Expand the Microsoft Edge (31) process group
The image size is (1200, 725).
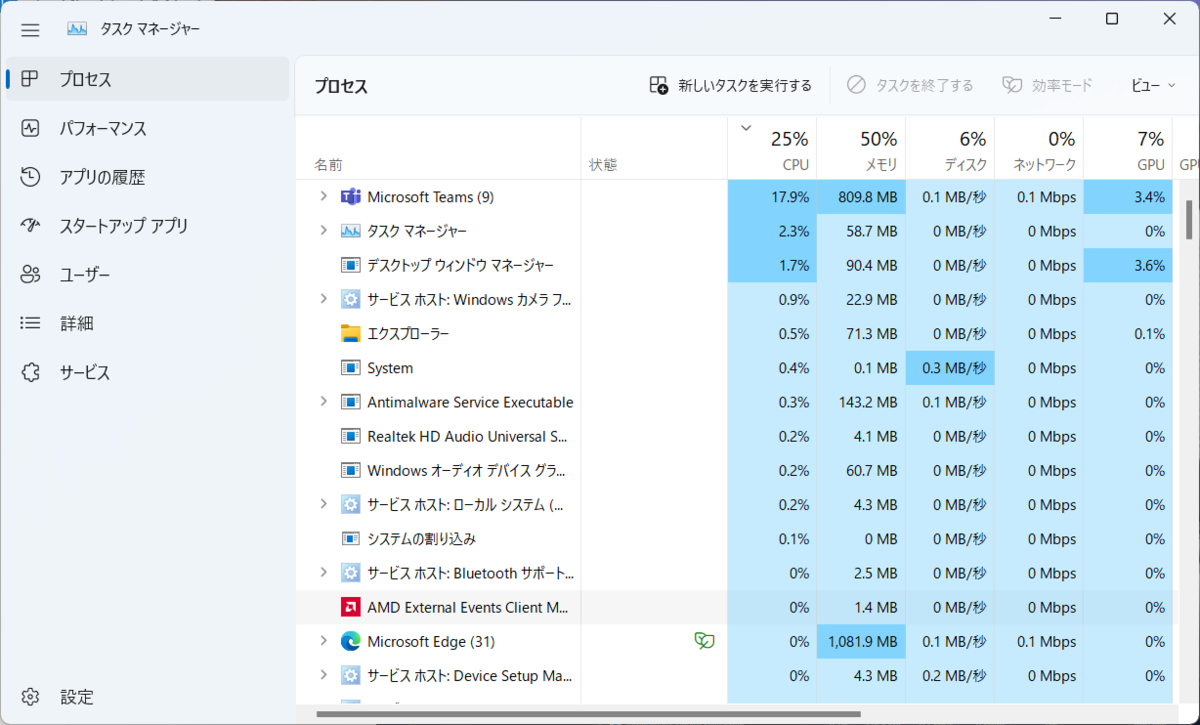pyautogui.click(x=323, y=641)
